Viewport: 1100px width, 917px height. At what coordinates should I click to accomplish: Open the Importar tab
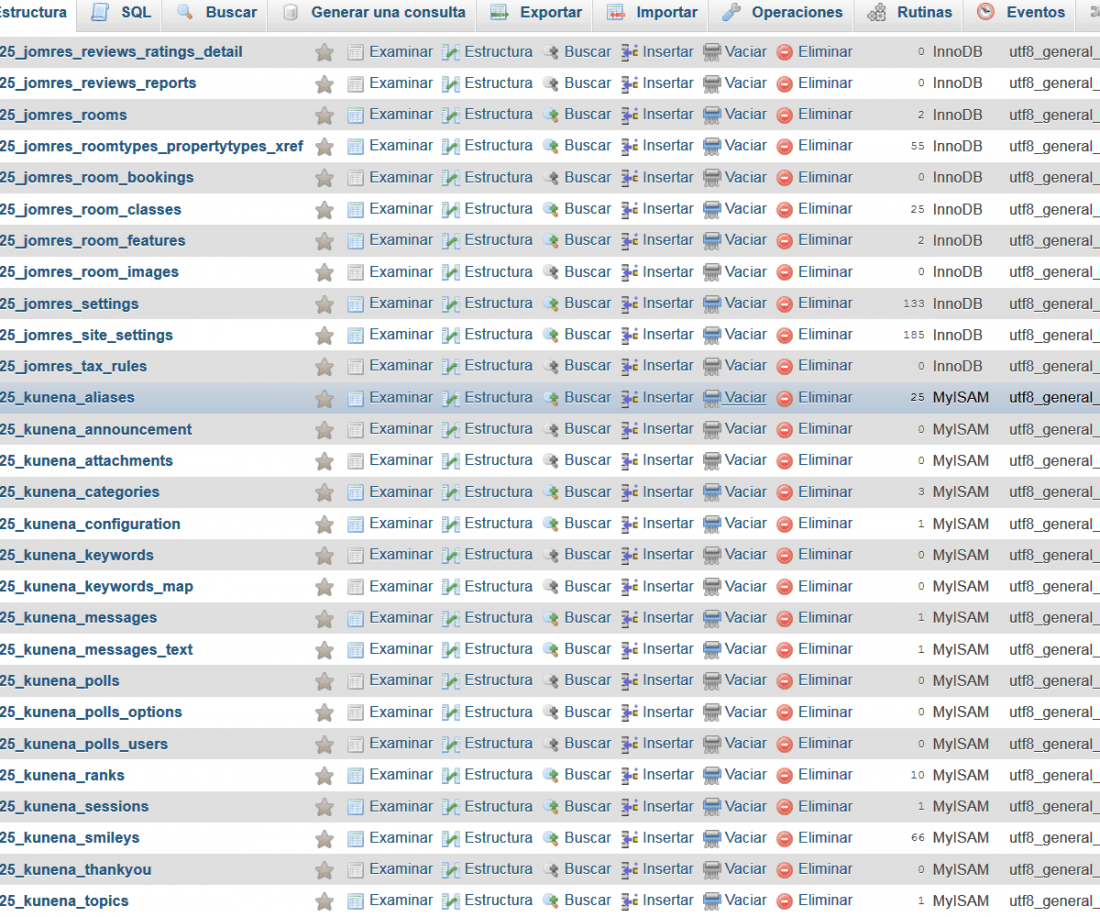pyautogui.click(x=652, y=13)
